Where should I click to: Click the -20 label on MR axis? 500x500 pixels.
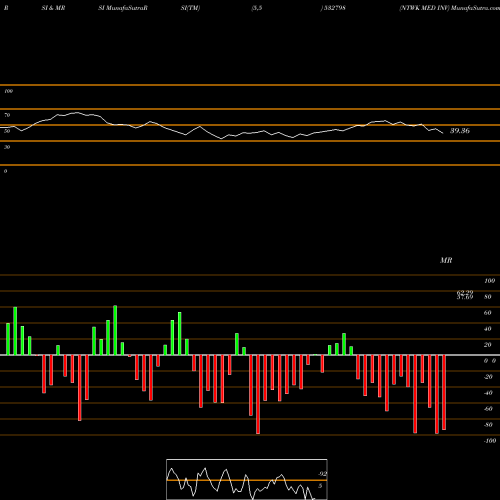pyautogui.click(x=488, y=377)
